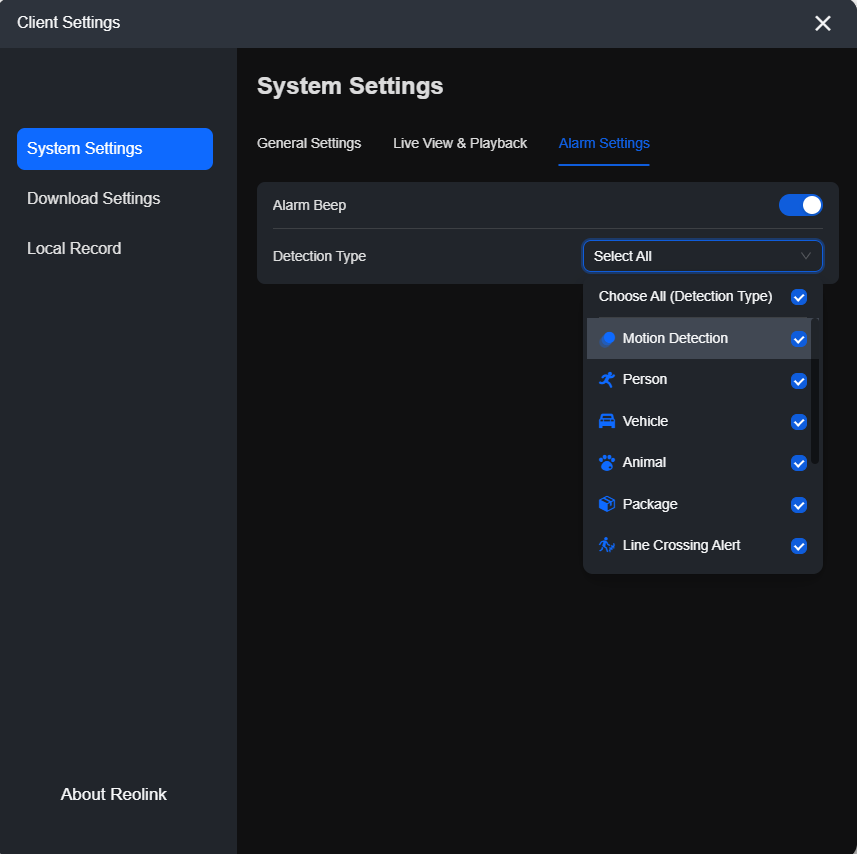Click the Package box icon
857x854 pixels.
click(x=607, y=504)
